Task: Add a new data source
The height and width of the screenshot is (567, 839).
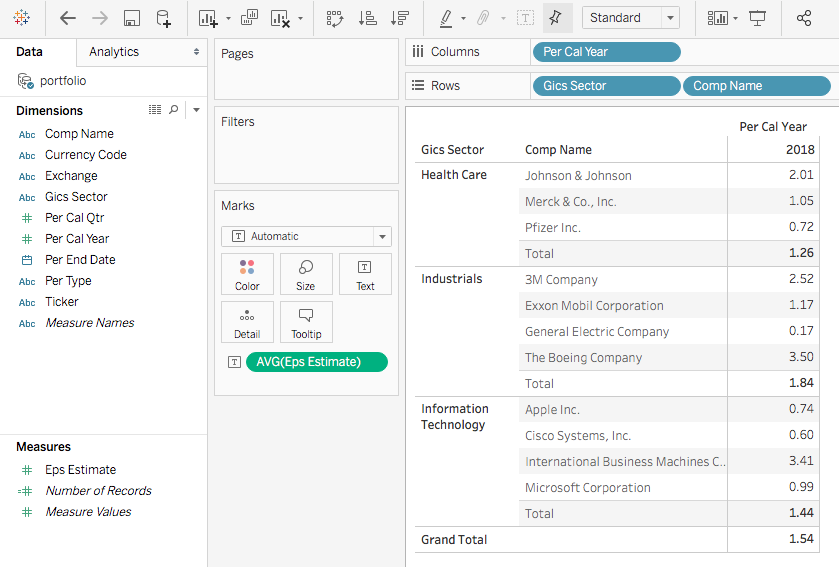Action: [x=163, y=18]
